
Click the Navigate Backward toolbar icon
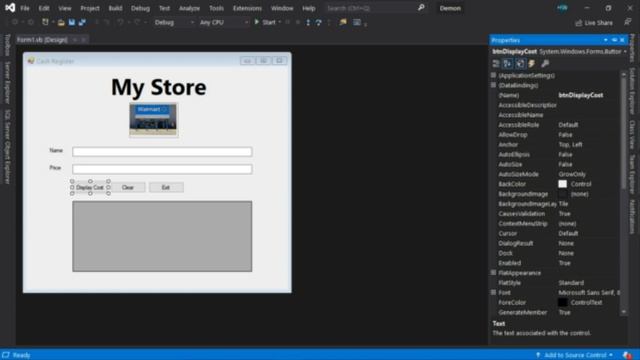15,22
